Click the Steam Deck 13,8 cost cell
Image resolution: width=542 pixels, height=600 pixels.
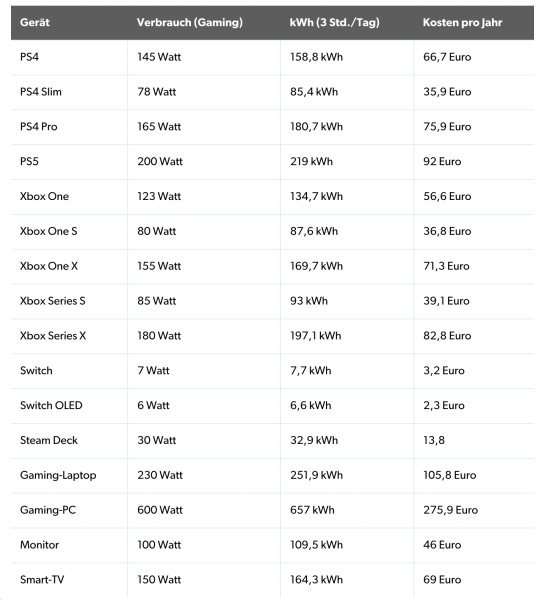[434, 440]
